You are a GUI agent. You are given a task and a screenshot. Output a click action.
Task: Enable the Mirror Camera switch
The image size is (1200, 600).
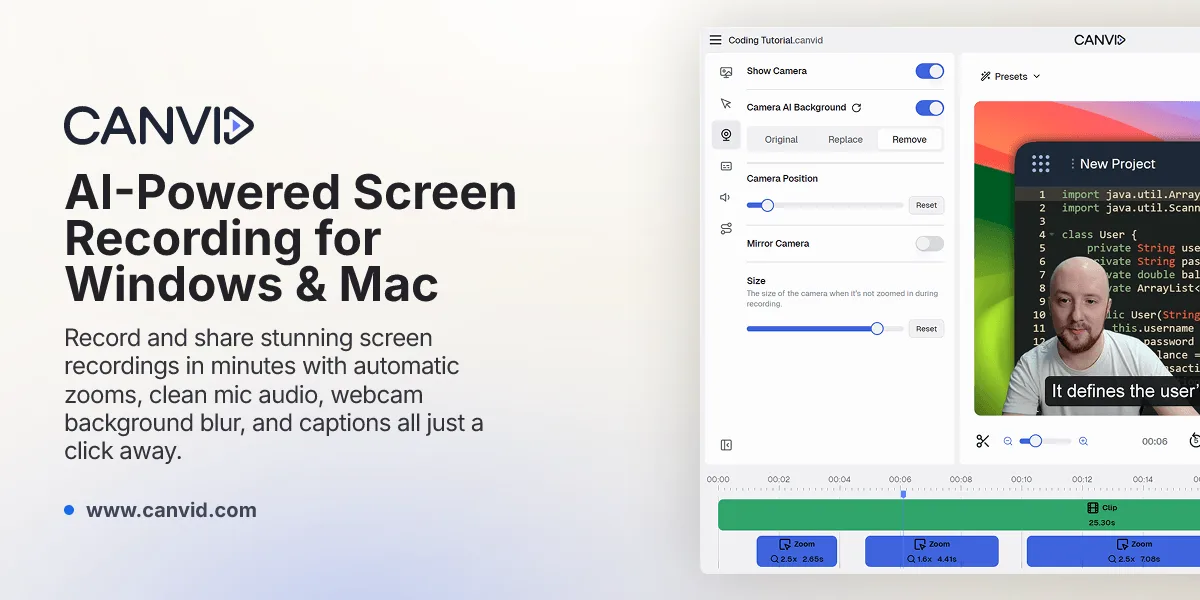930,244
